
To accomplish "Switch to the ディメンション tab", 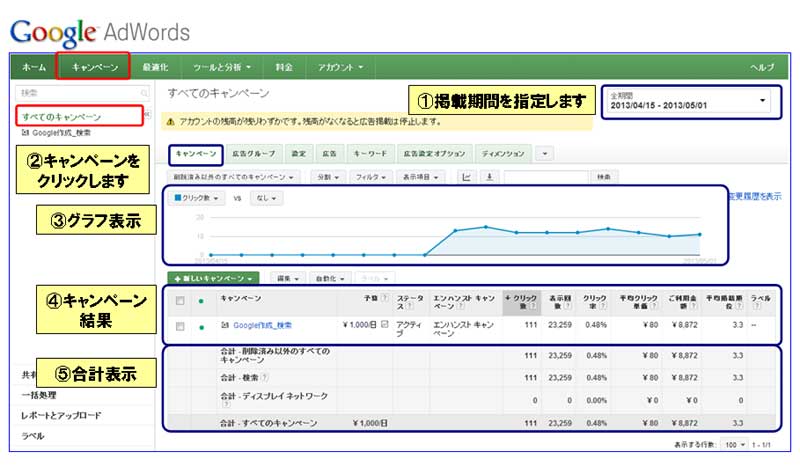I will 503,154.
